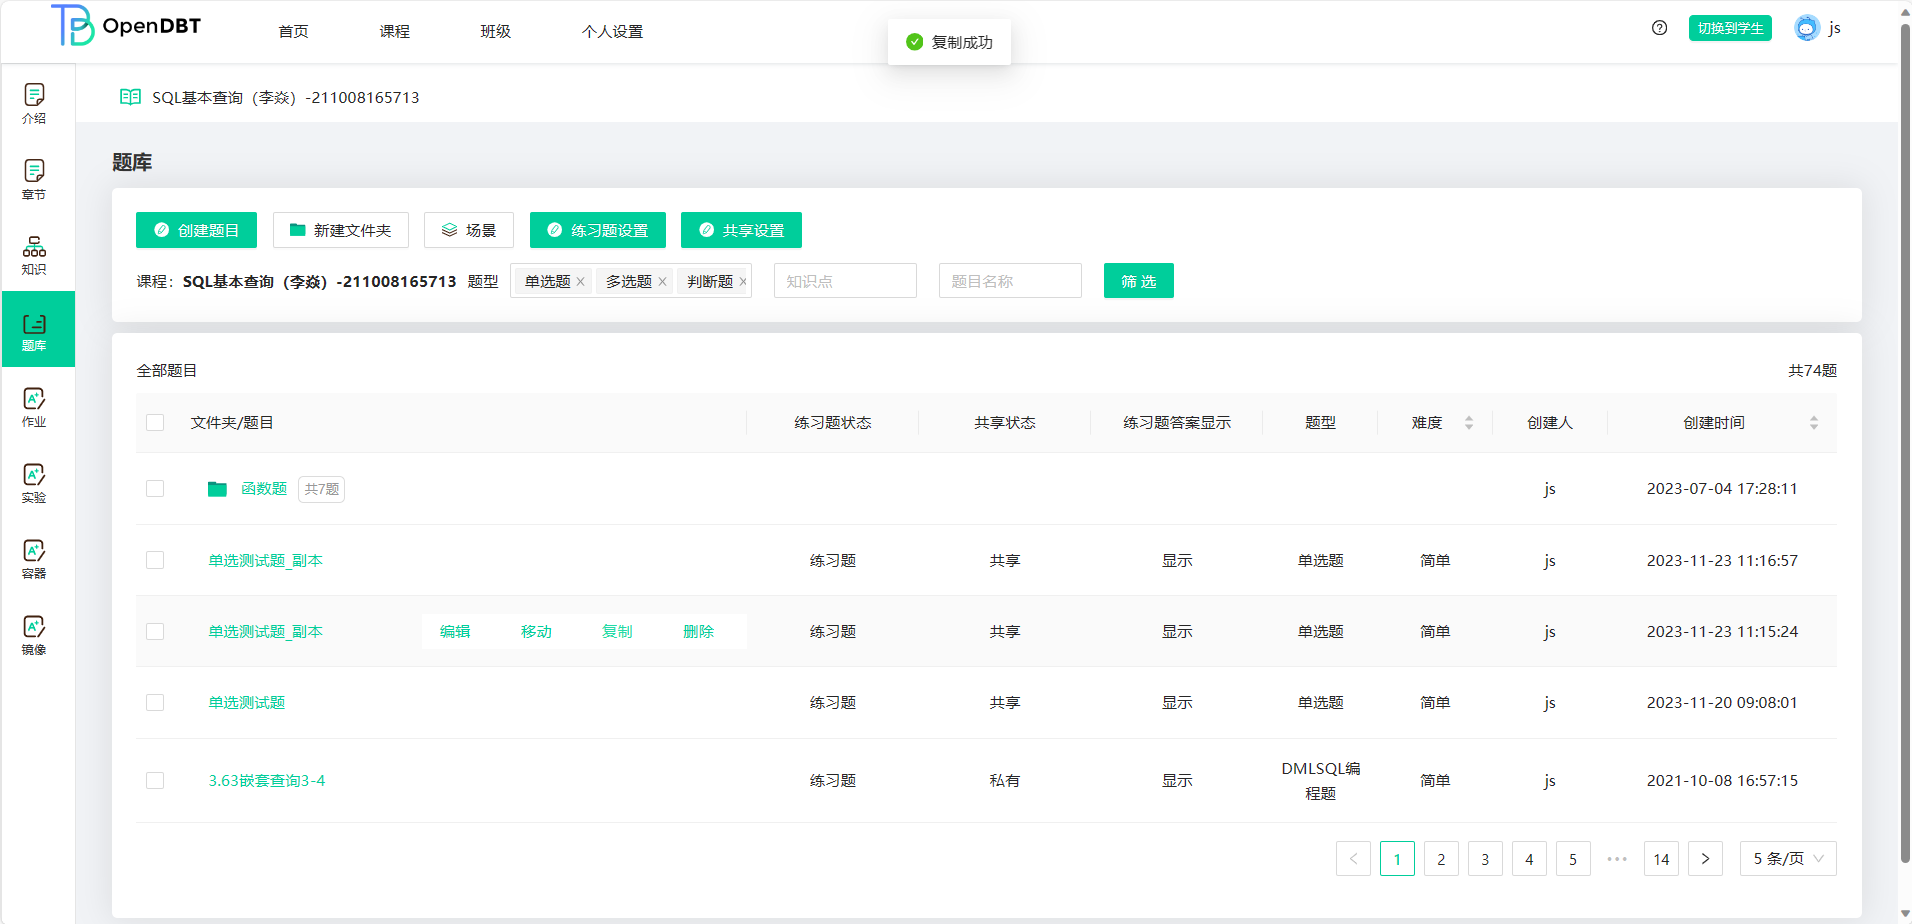Tick the checkbox for 函数题 folder
1912x924 pixels.
(155, 489)
